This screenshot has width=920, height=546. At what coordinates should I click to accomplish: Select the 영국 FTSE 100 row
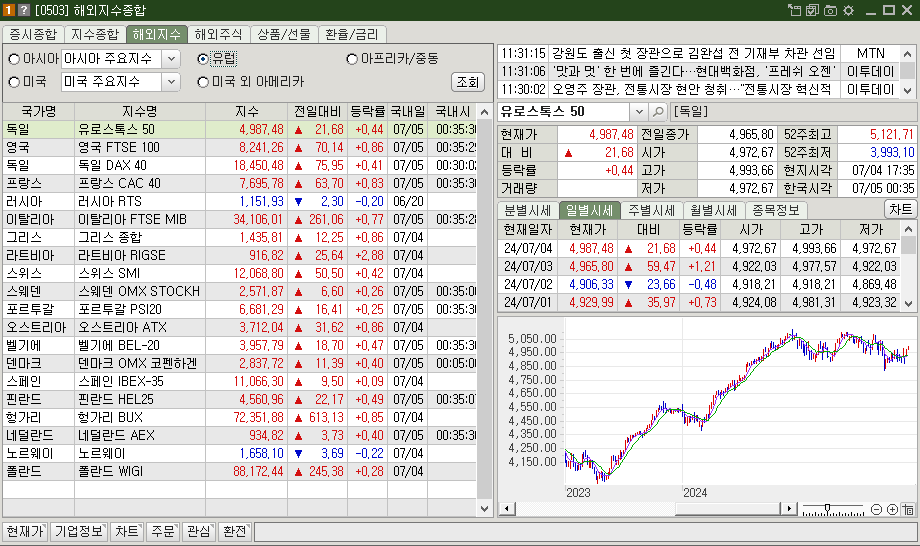pos(239,147)
